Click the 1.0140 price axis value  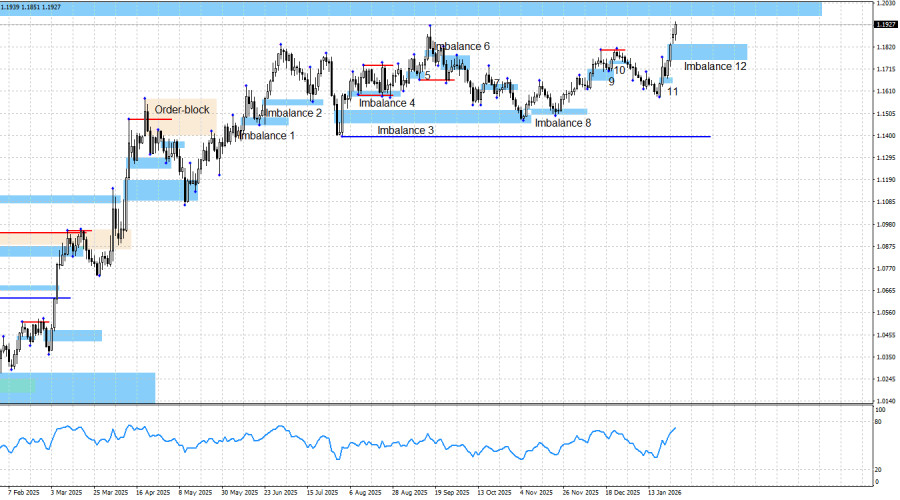[x=886, y=401]
